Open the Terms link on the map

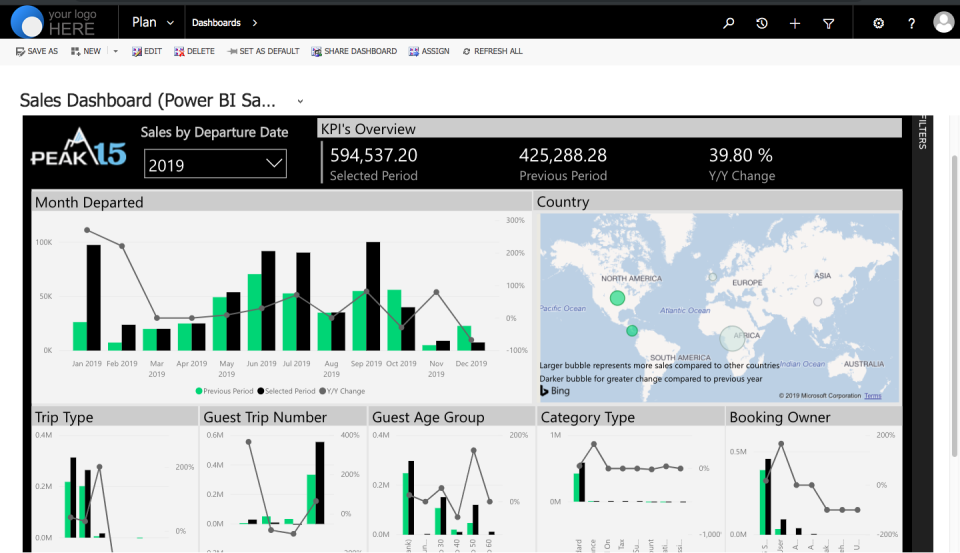click(x=872, y=396)
